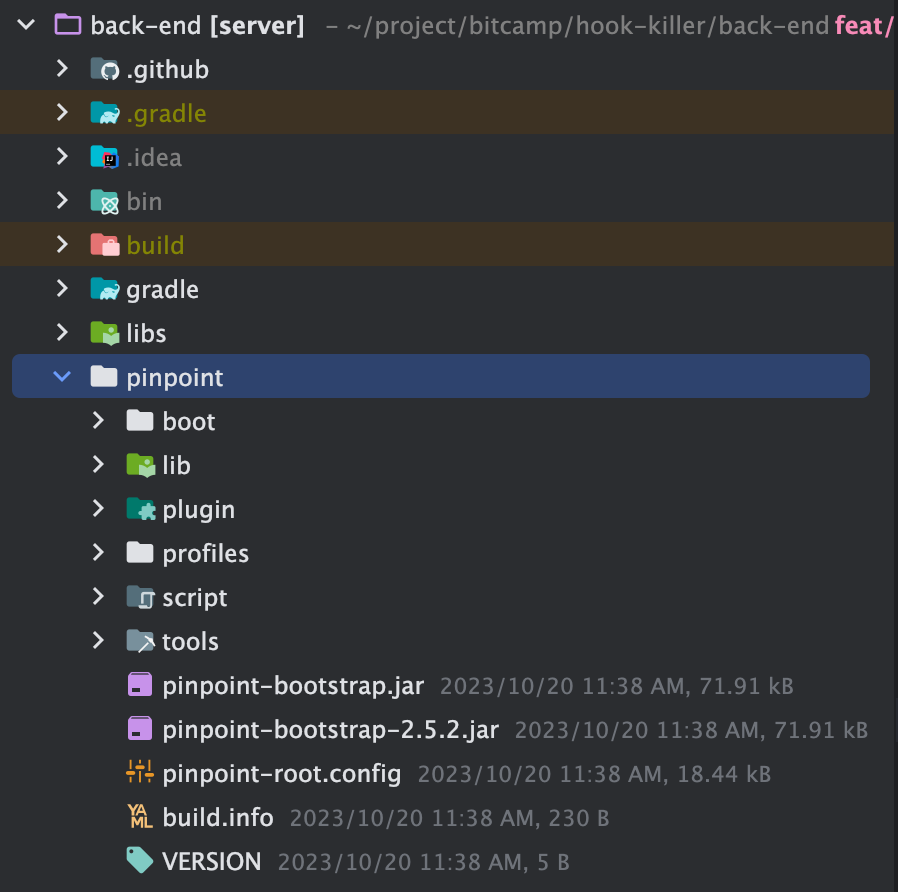This screenshot has width=898, height=892.
Task: Click the build.info YAML icon
Action: (x=140, y=816)
